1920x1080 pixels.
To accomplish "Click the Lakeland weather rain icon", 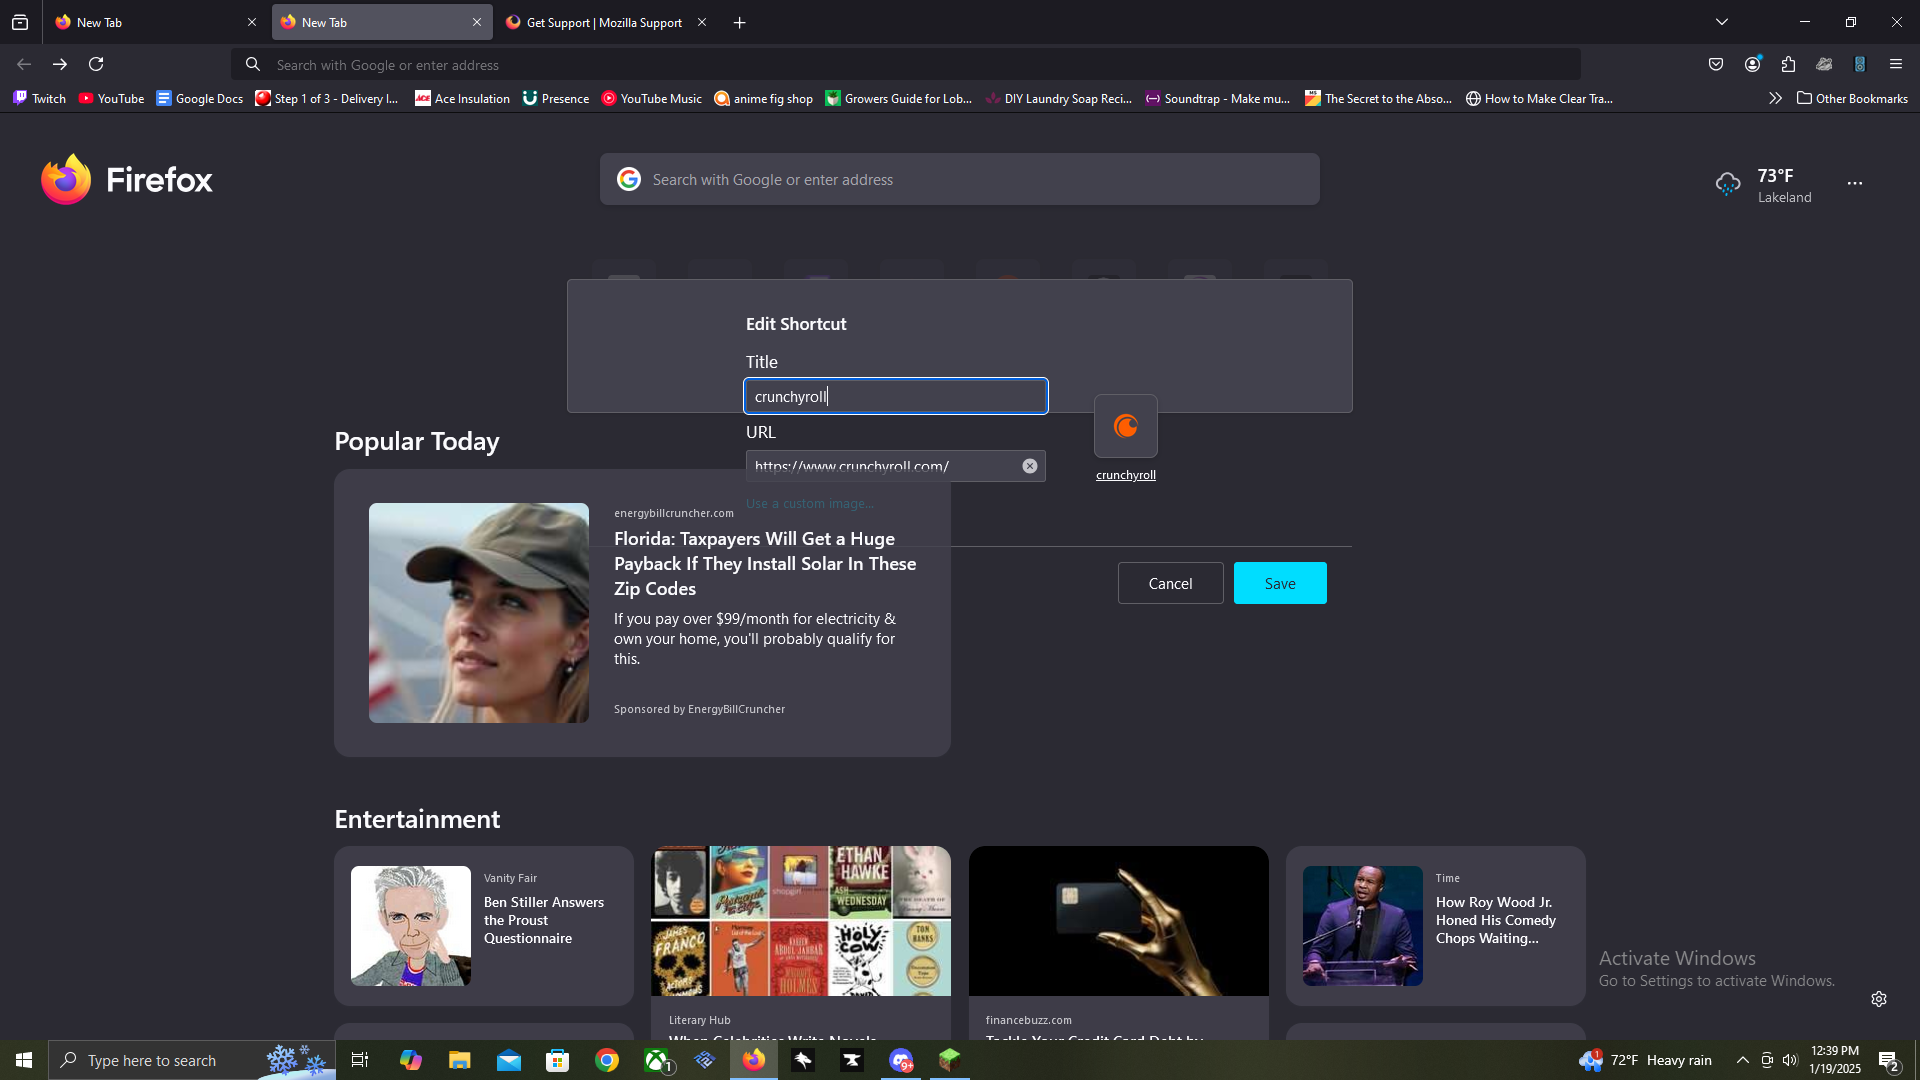I will 1728,184.
